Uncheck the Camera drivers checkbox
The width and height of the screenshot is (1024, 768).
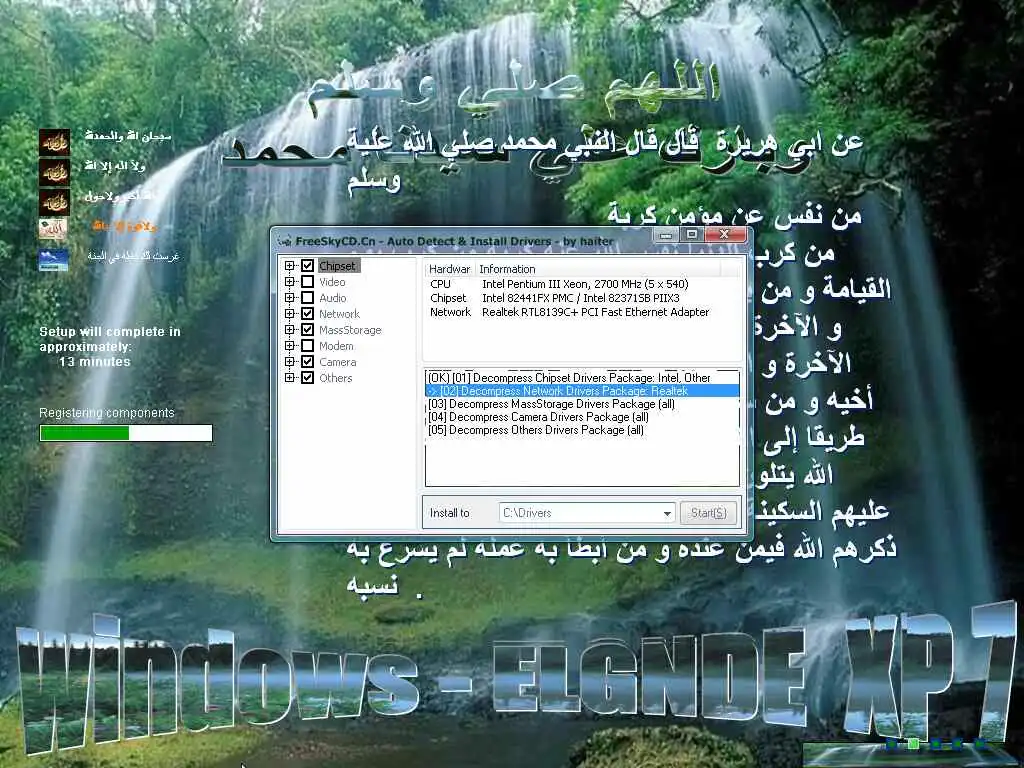click(308, 362)
